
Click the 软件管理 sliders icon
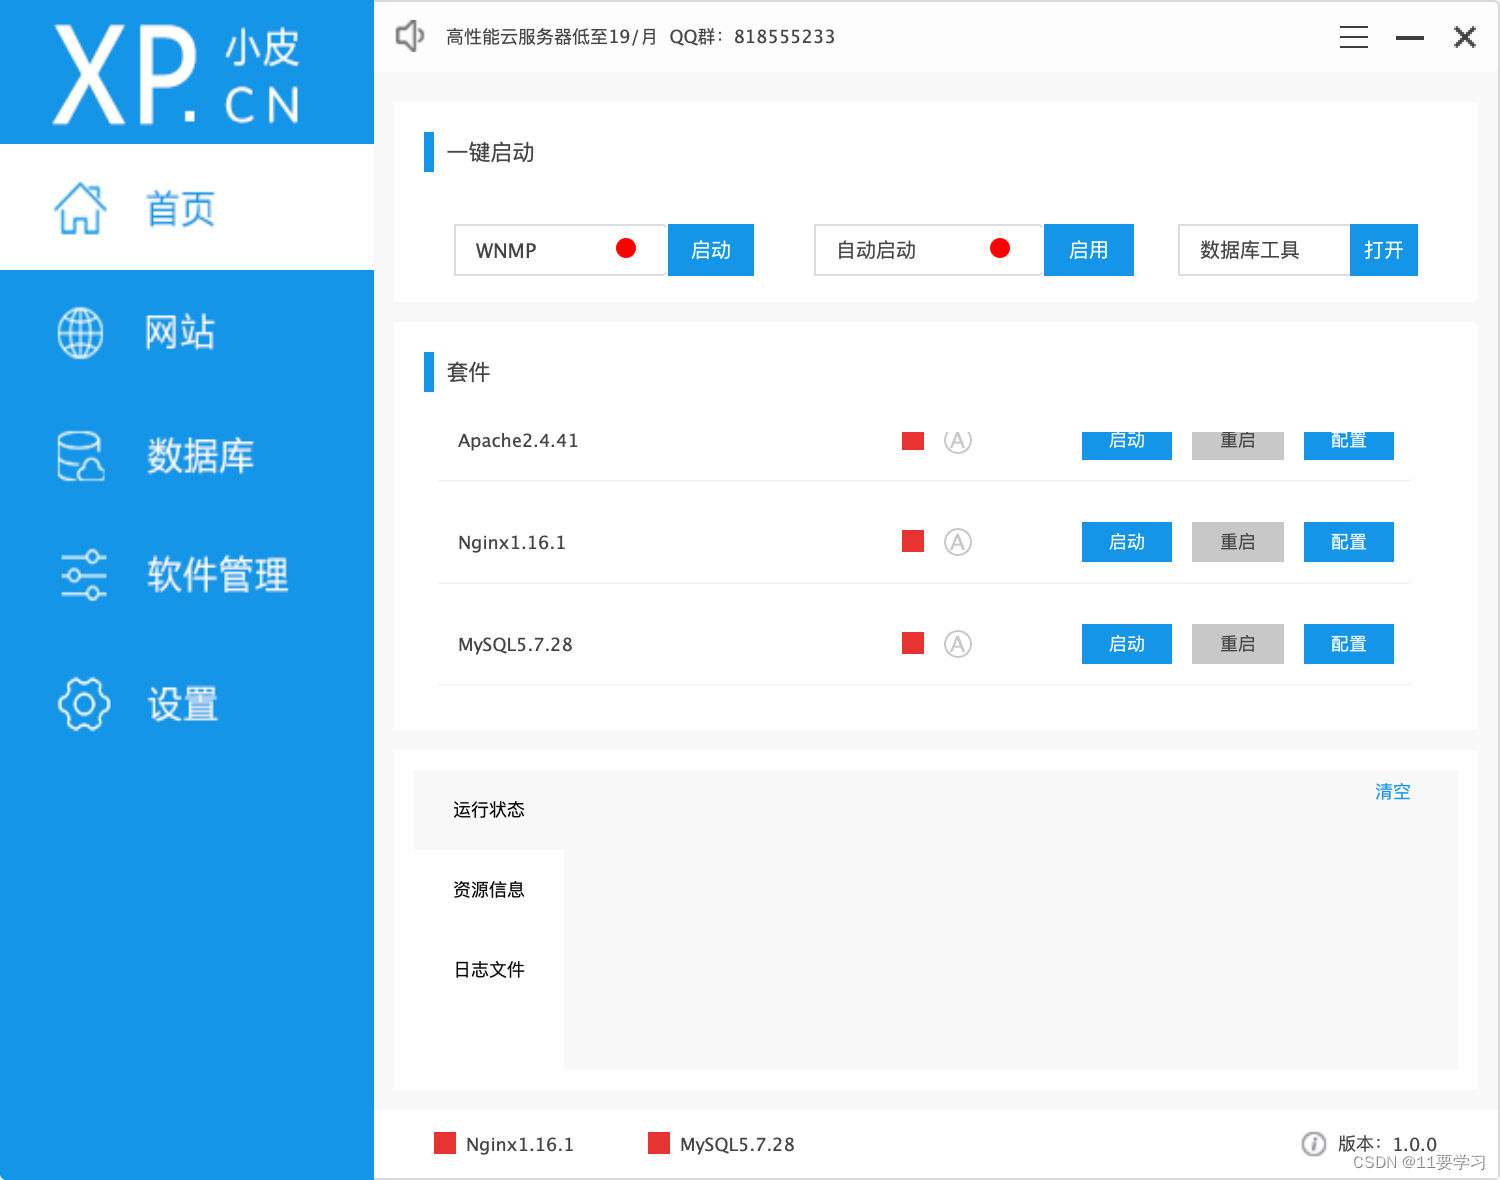point(83,574)
